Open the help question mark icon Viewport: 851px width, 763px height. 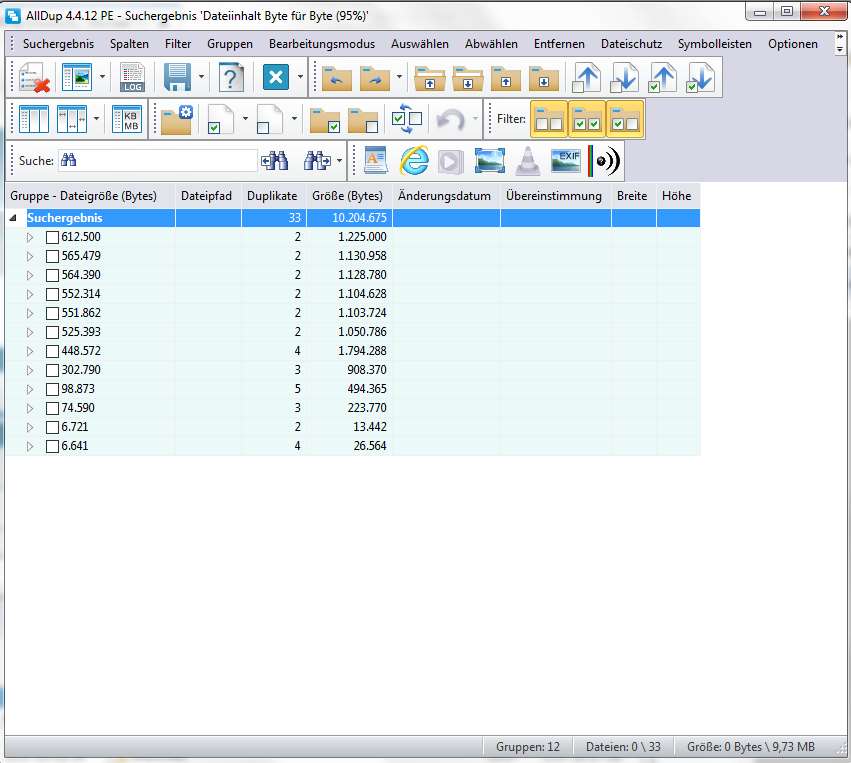pyautogui.click(x=231, y=78)
